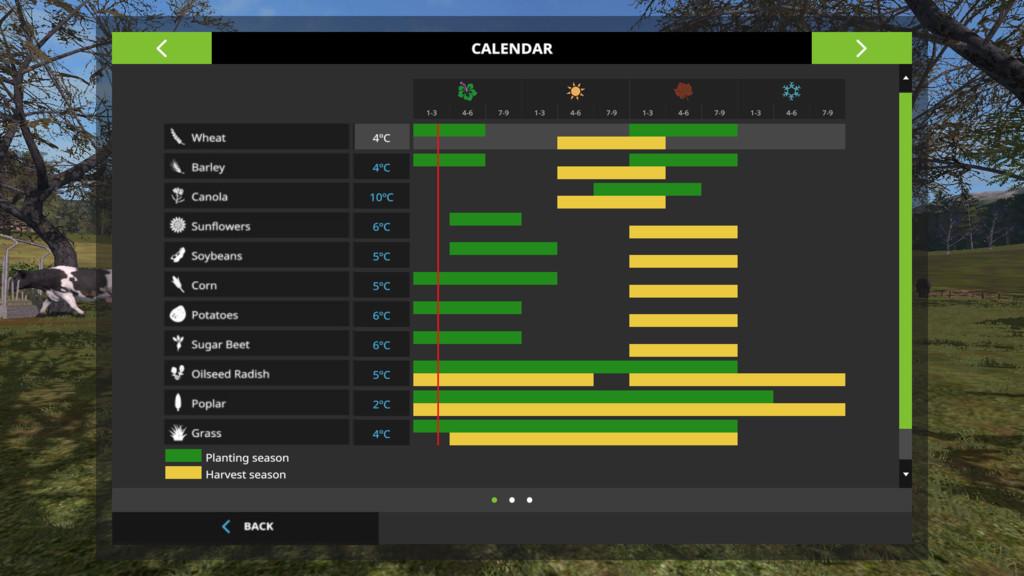Click the Canola 10°C temperature cell
1024x576 pixels.
click(x=382, y=197)
